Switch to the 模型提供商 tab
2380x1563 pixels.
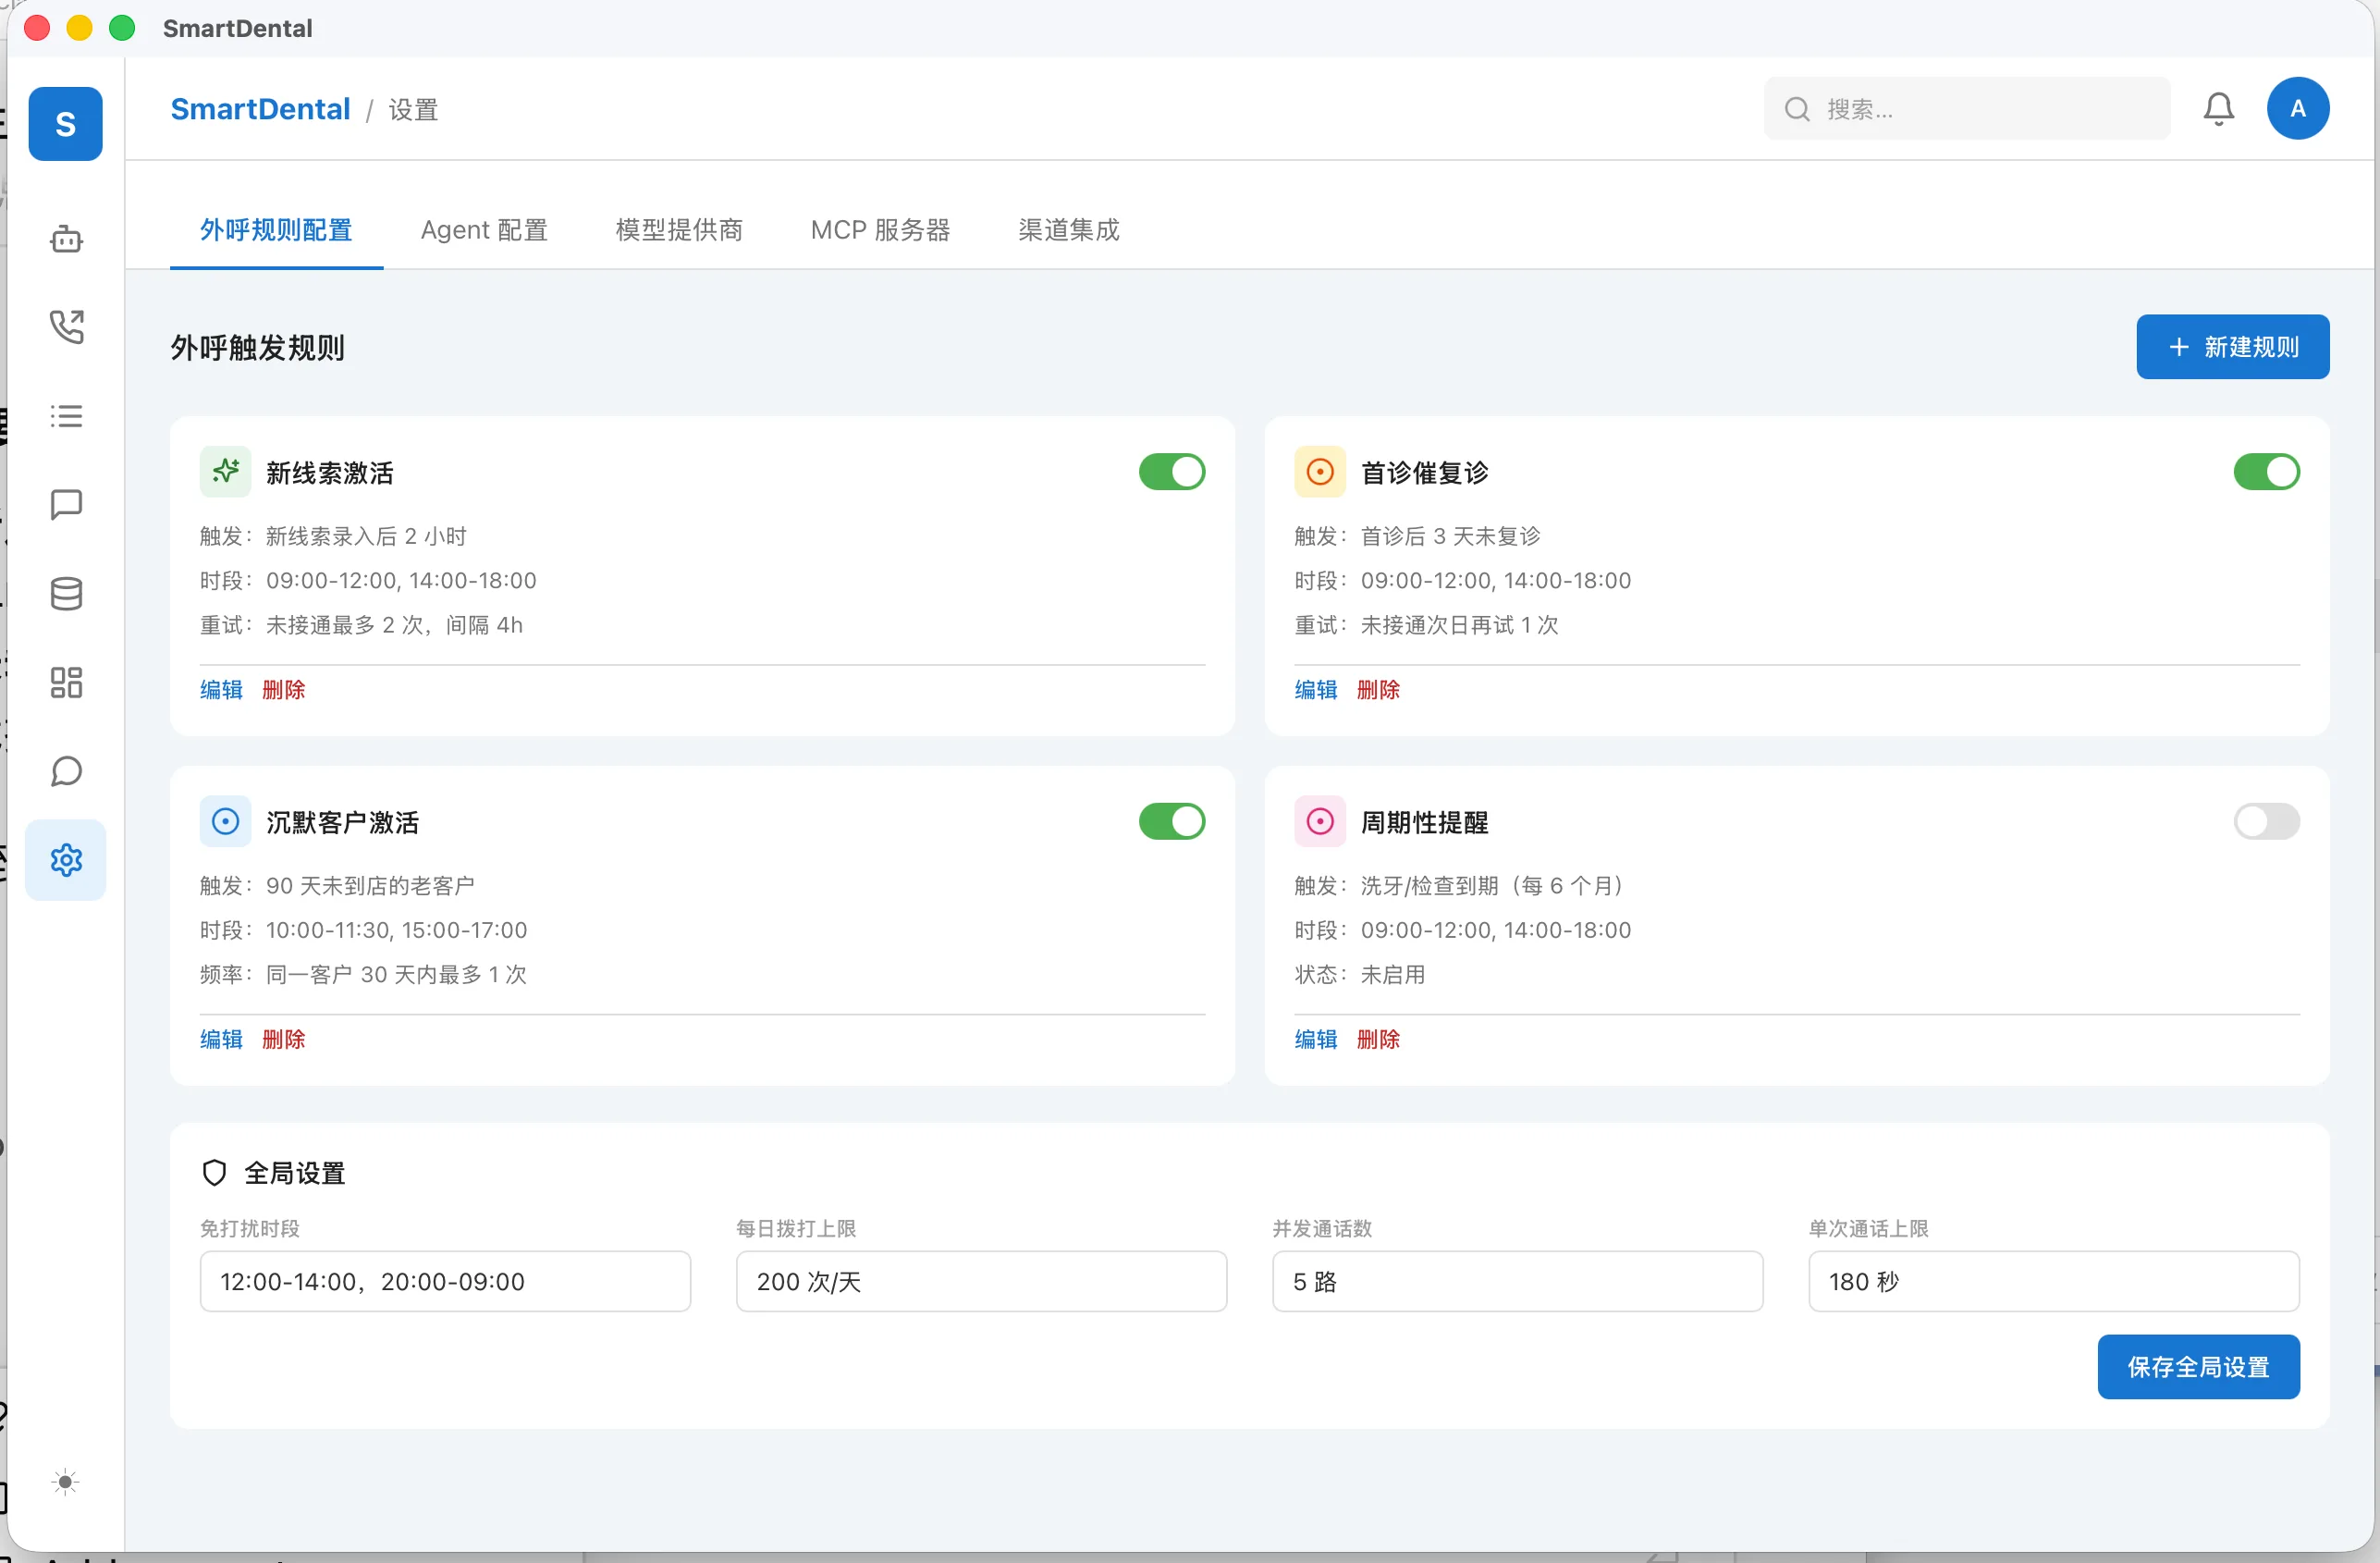coord(679,230)
